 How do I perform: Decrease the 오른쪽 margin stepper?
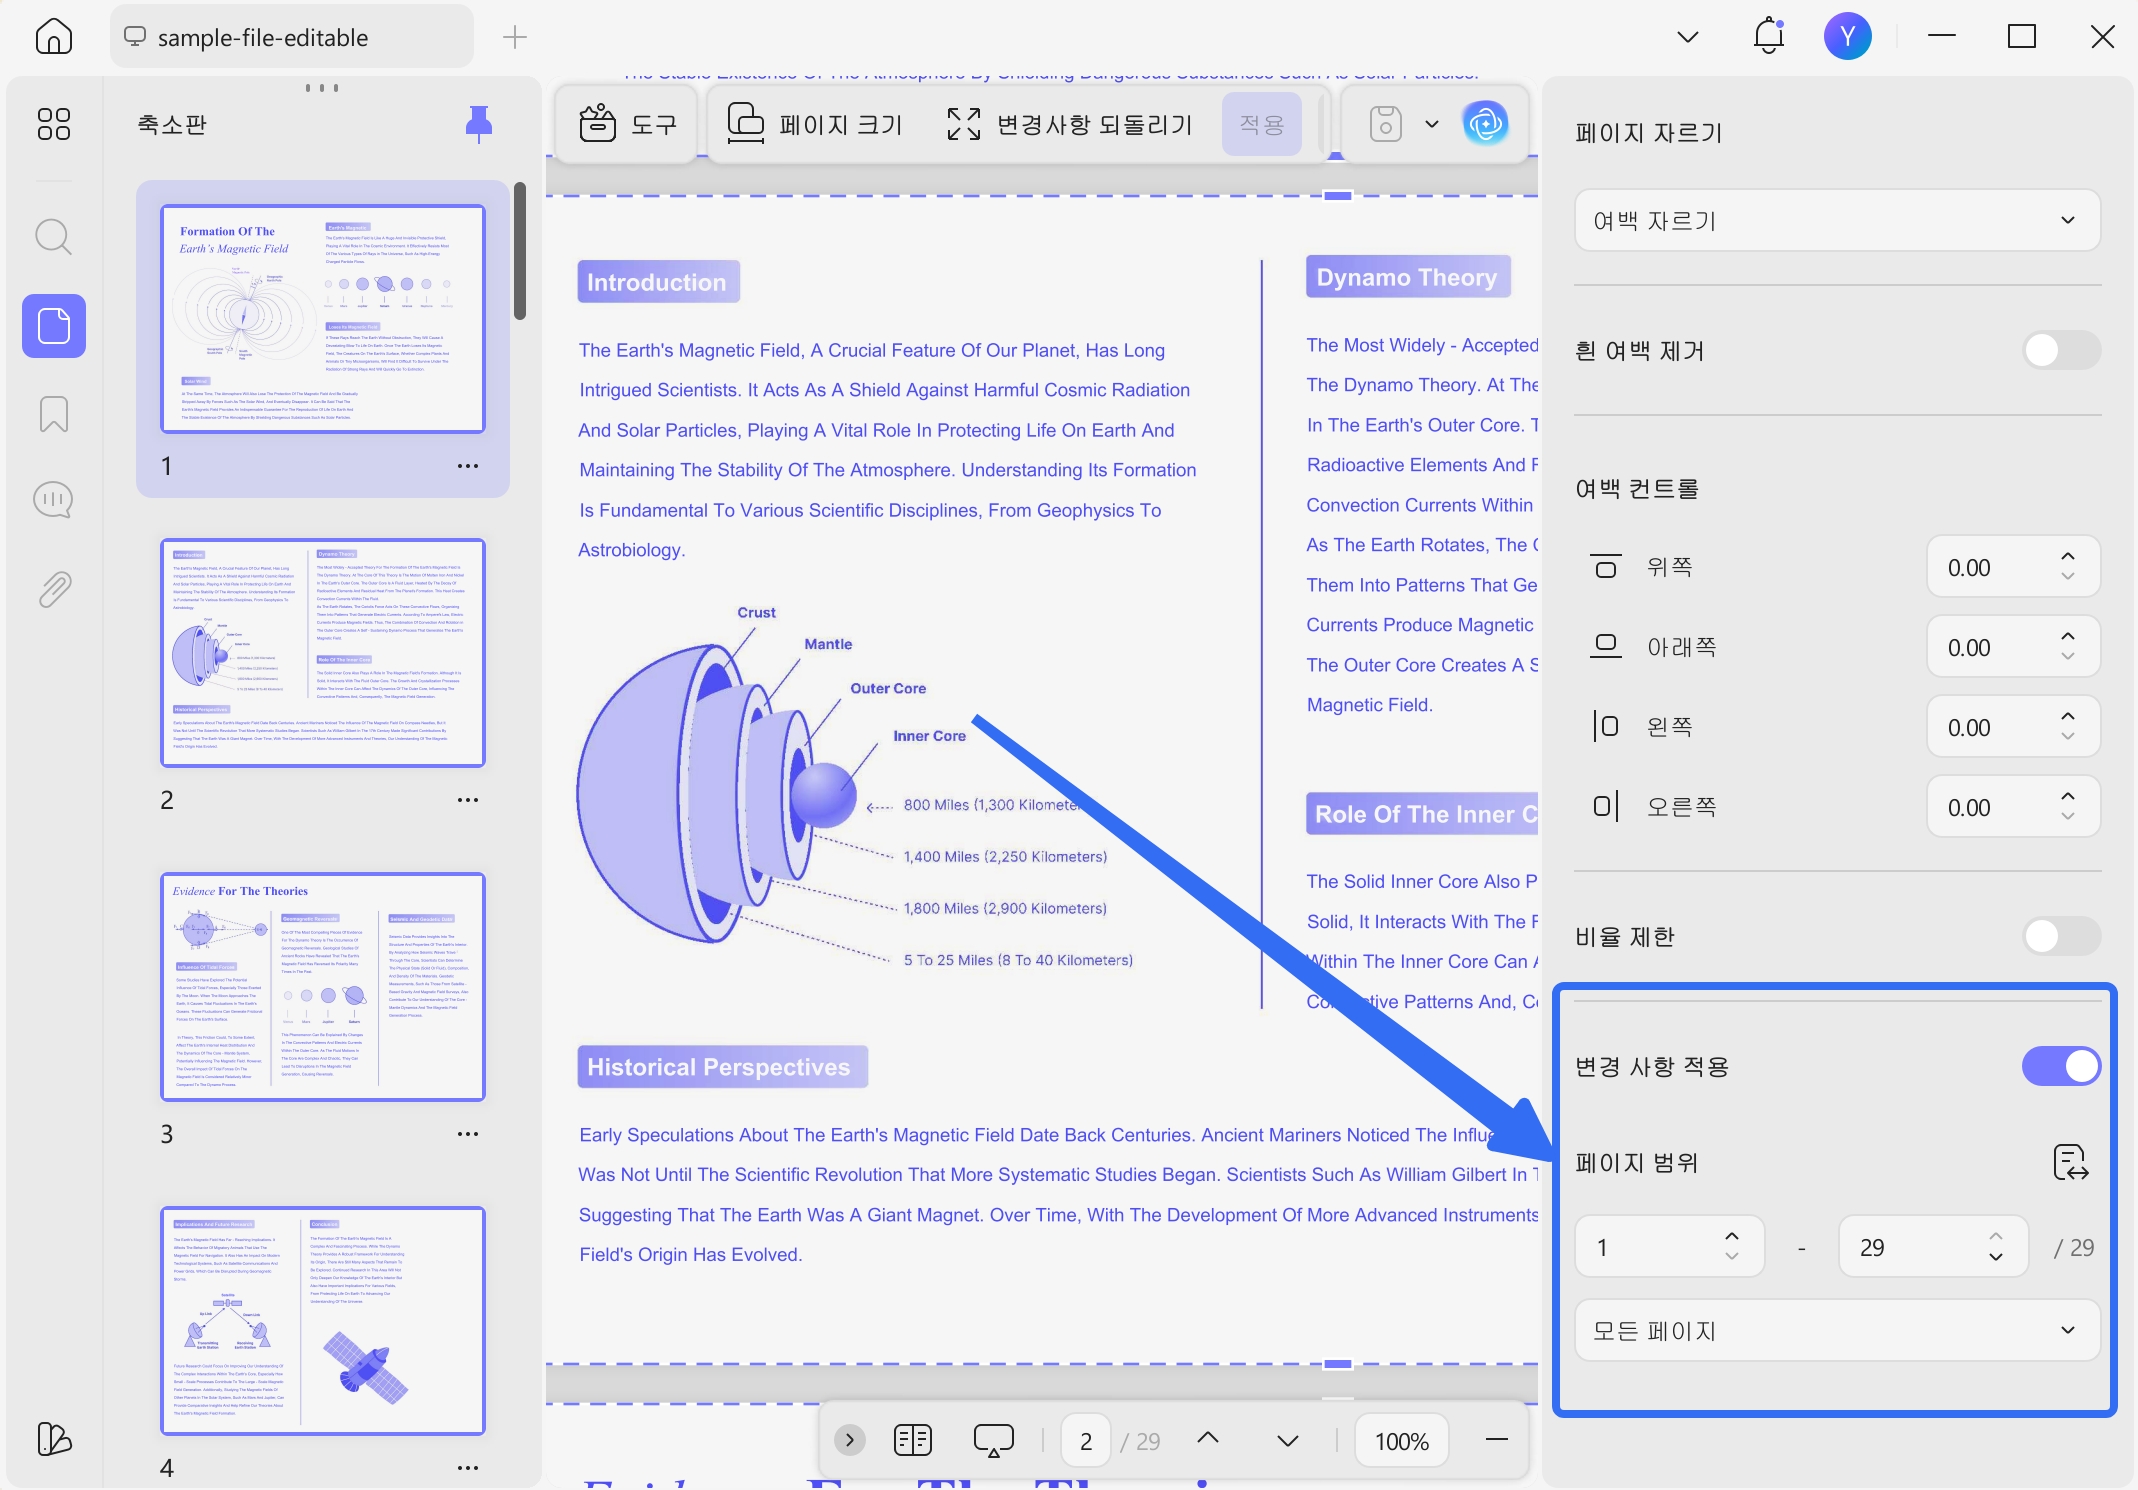point(2068,818)
